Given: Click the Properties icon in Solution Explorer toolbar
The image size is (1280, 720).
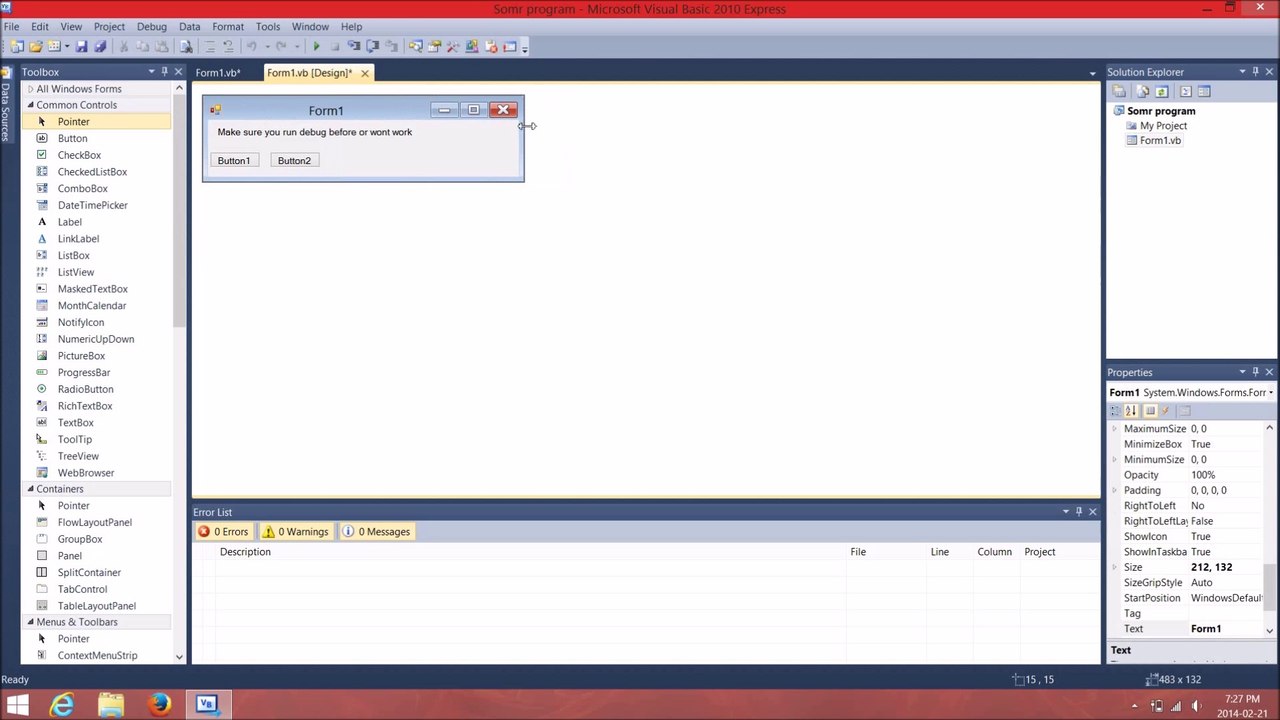Looking at the screenshot, I should coord(1119,91).
